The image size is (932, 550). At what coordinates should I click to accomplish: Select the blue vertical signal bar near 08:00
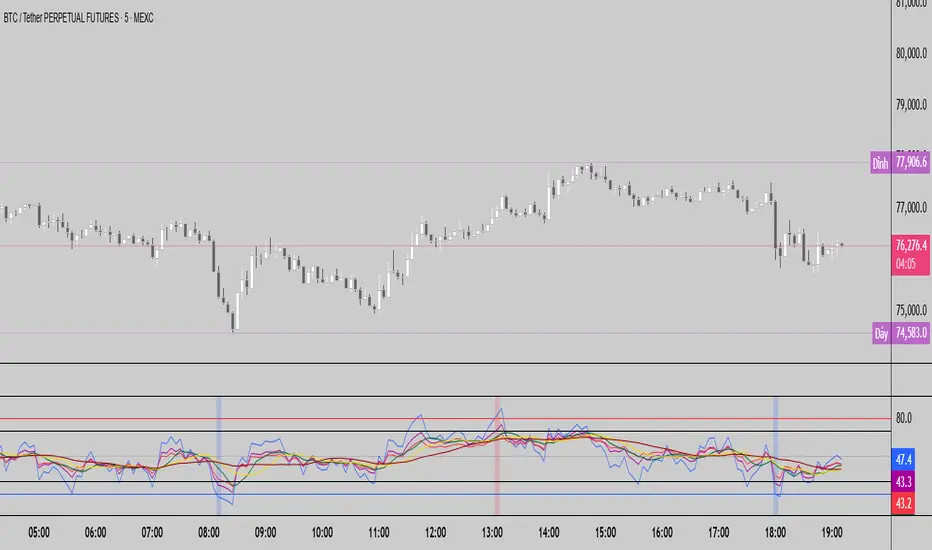(218, 455)
